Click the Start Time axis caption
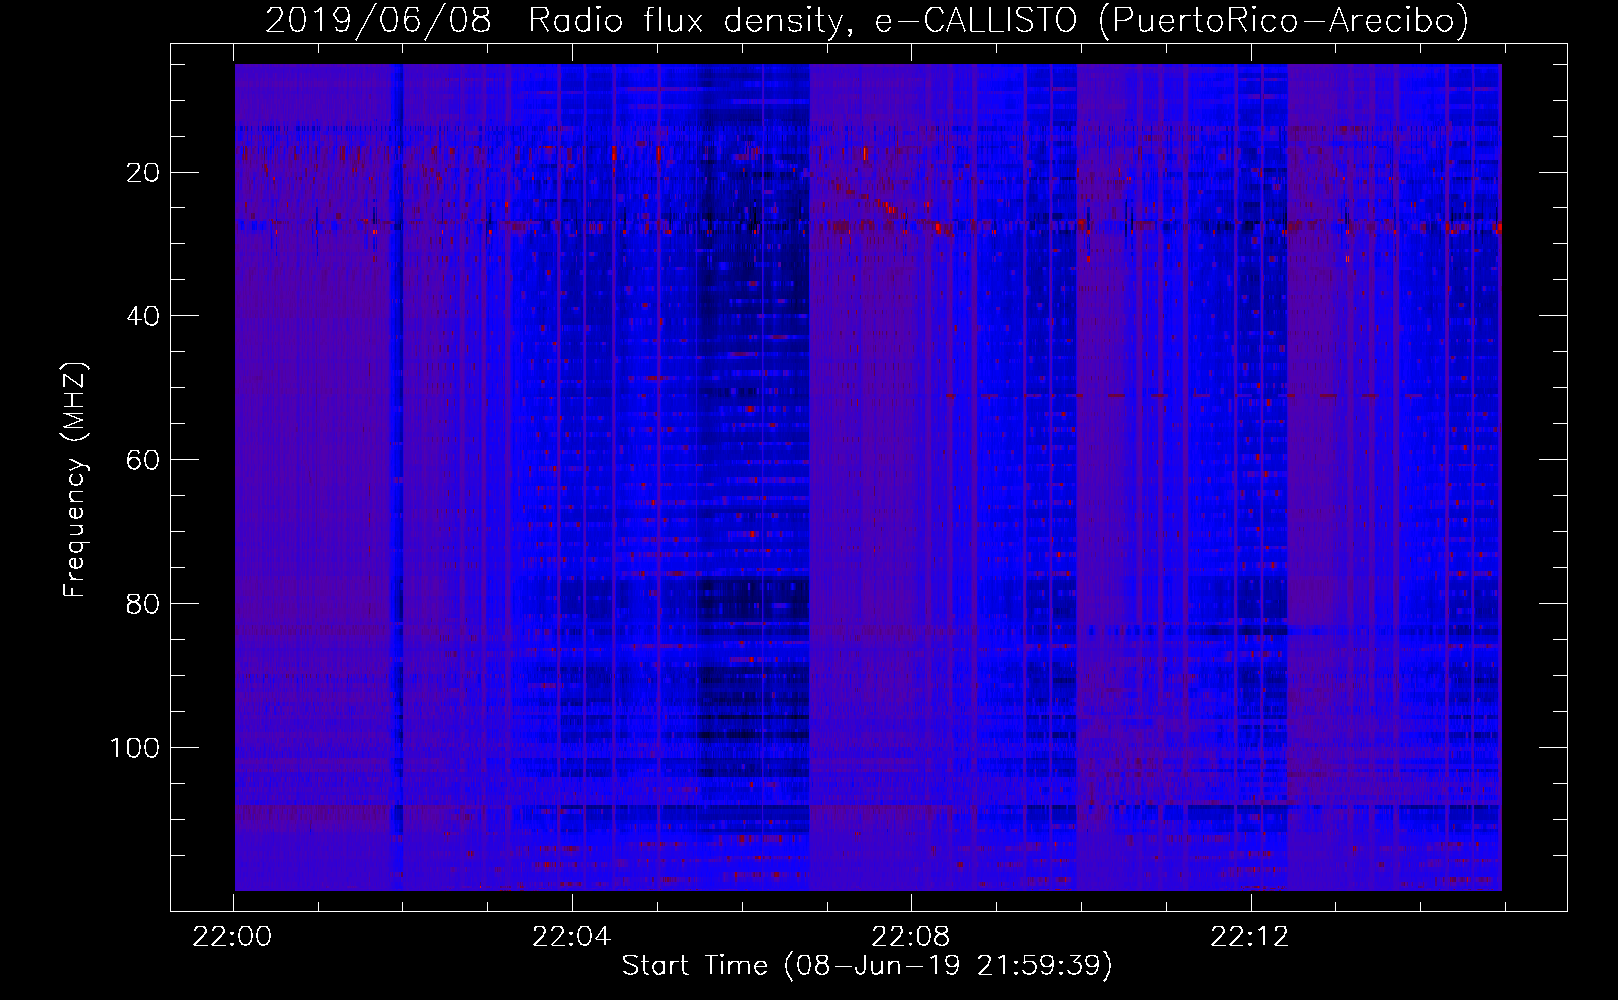The width and height of the screenshot is (1618, 1000). pyautogui.click(x=867, y=966)
